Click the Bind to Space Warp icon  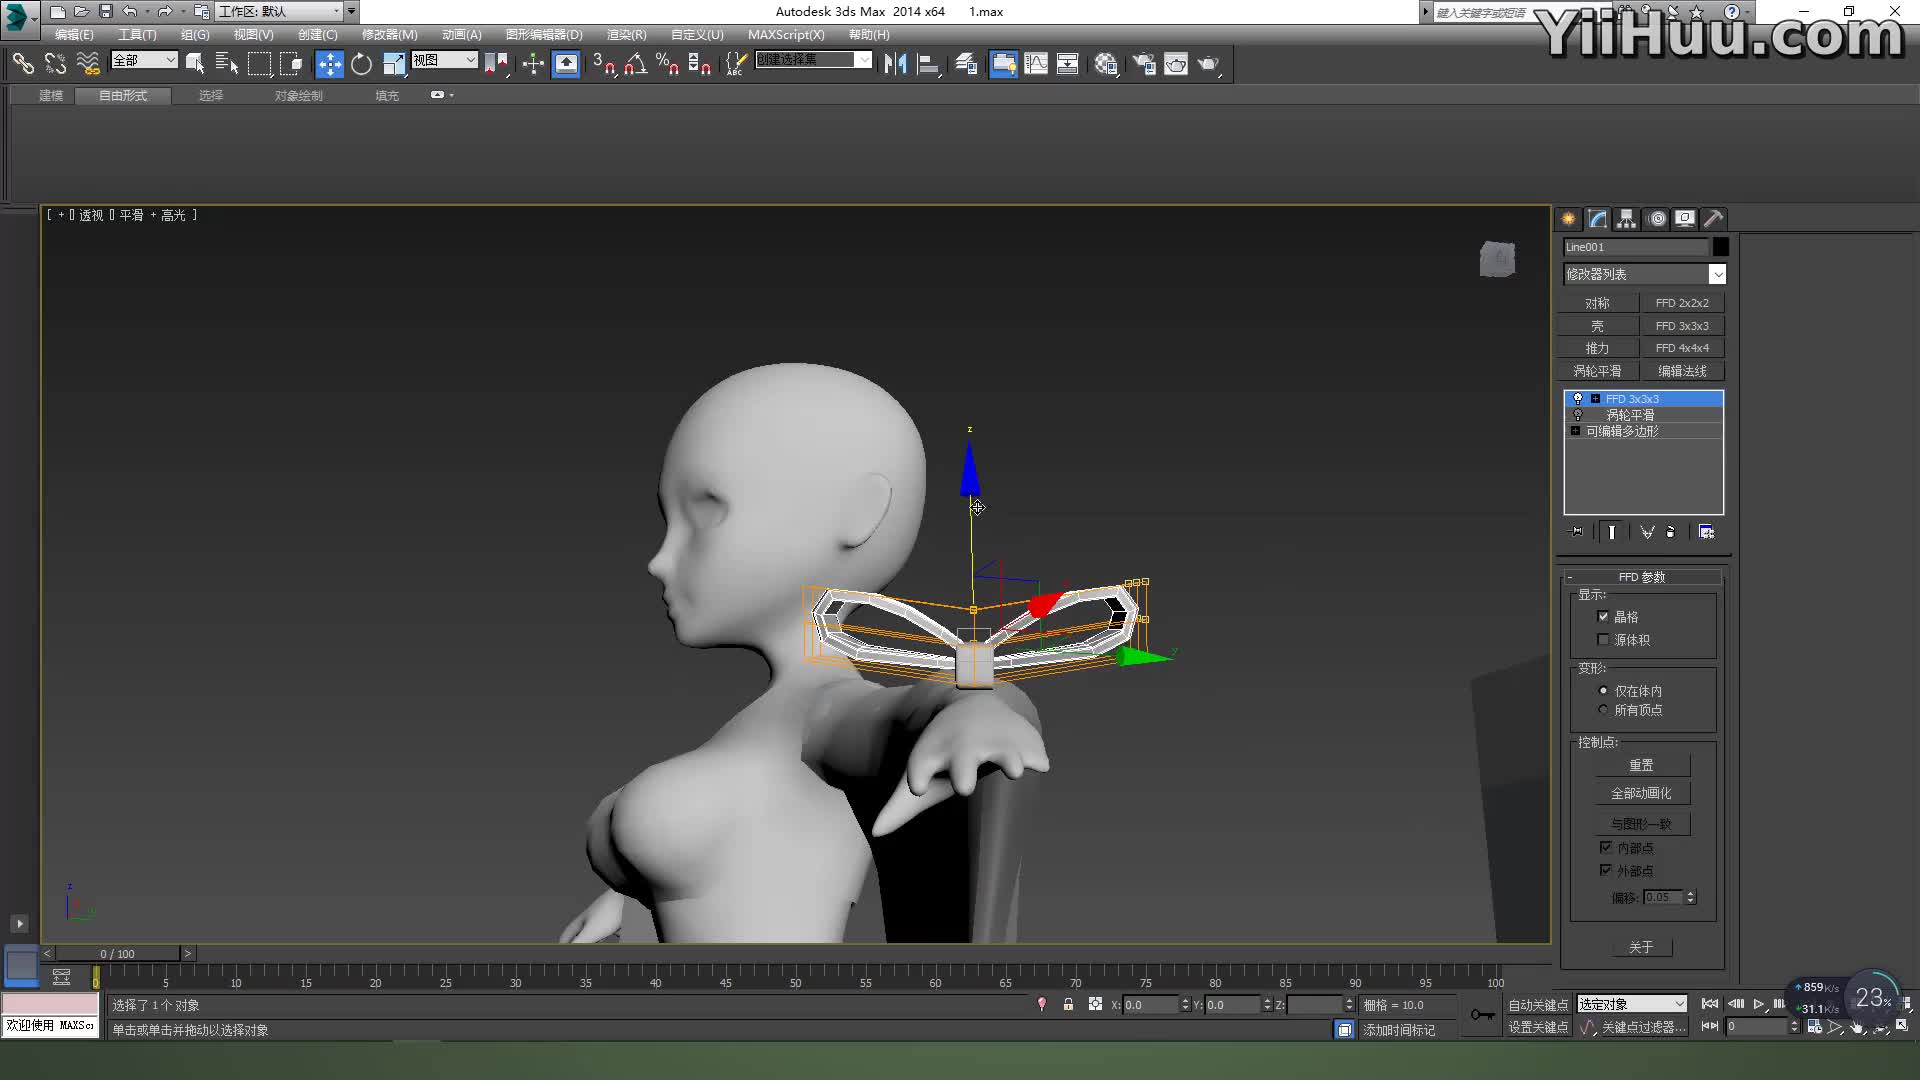pos(88,64)
